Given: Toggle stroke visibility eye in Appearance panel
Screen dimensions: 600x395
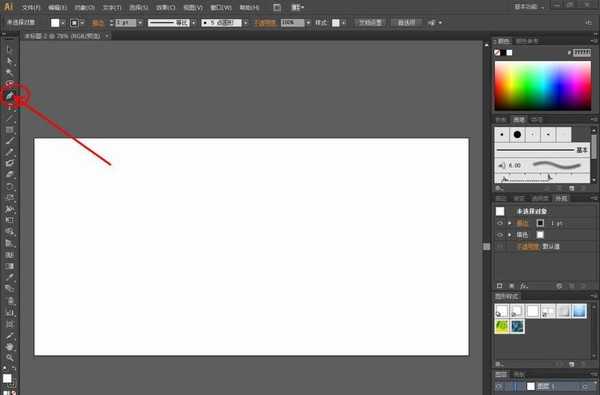Looking at the screenshot, I should pyautogui.click(x=500, y=223).
